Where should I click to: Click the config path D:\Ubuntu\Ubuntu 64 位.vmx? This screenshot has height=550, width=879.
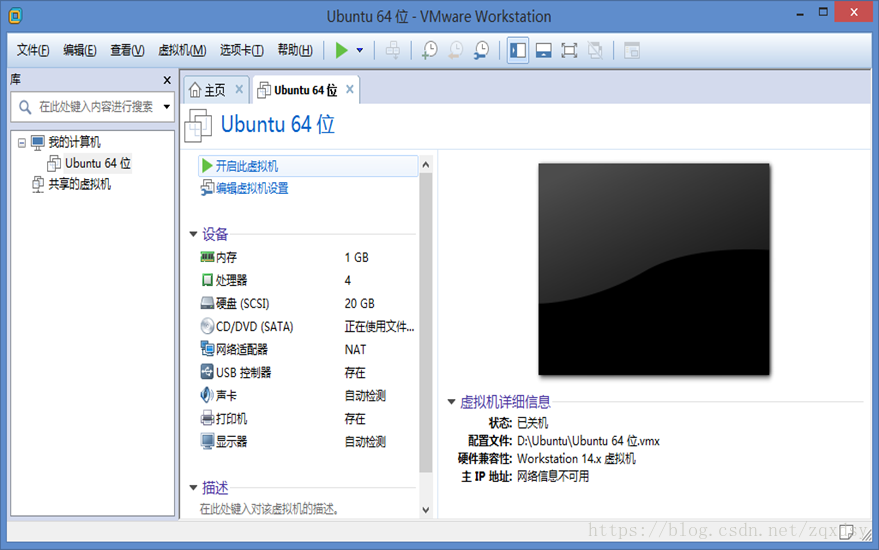(588, 441)
